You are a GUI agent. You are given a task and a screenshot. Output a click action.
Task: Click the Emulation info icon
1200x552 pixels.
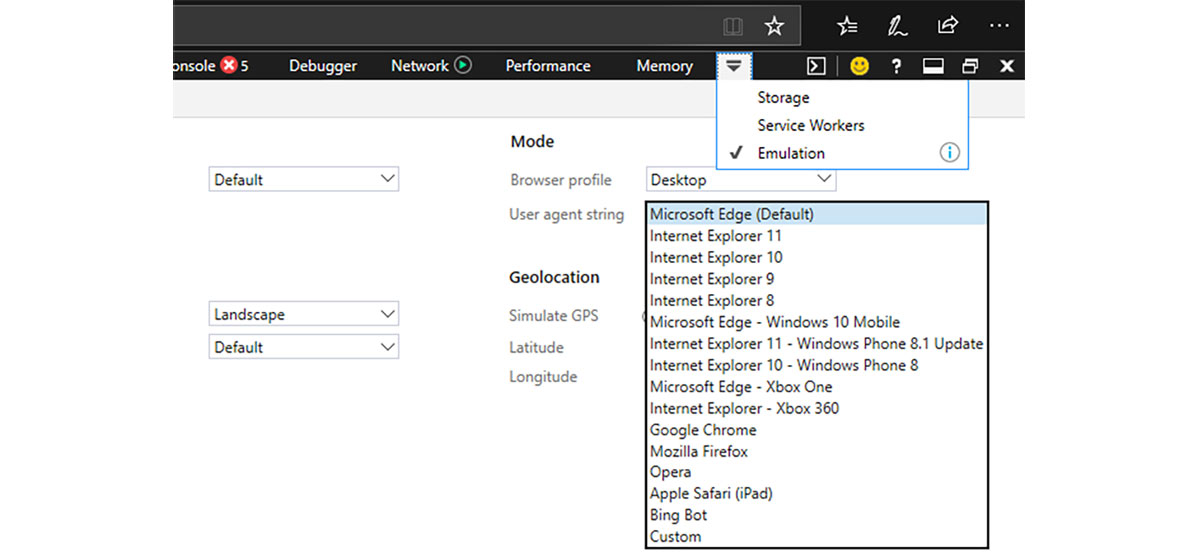(949, 153)
